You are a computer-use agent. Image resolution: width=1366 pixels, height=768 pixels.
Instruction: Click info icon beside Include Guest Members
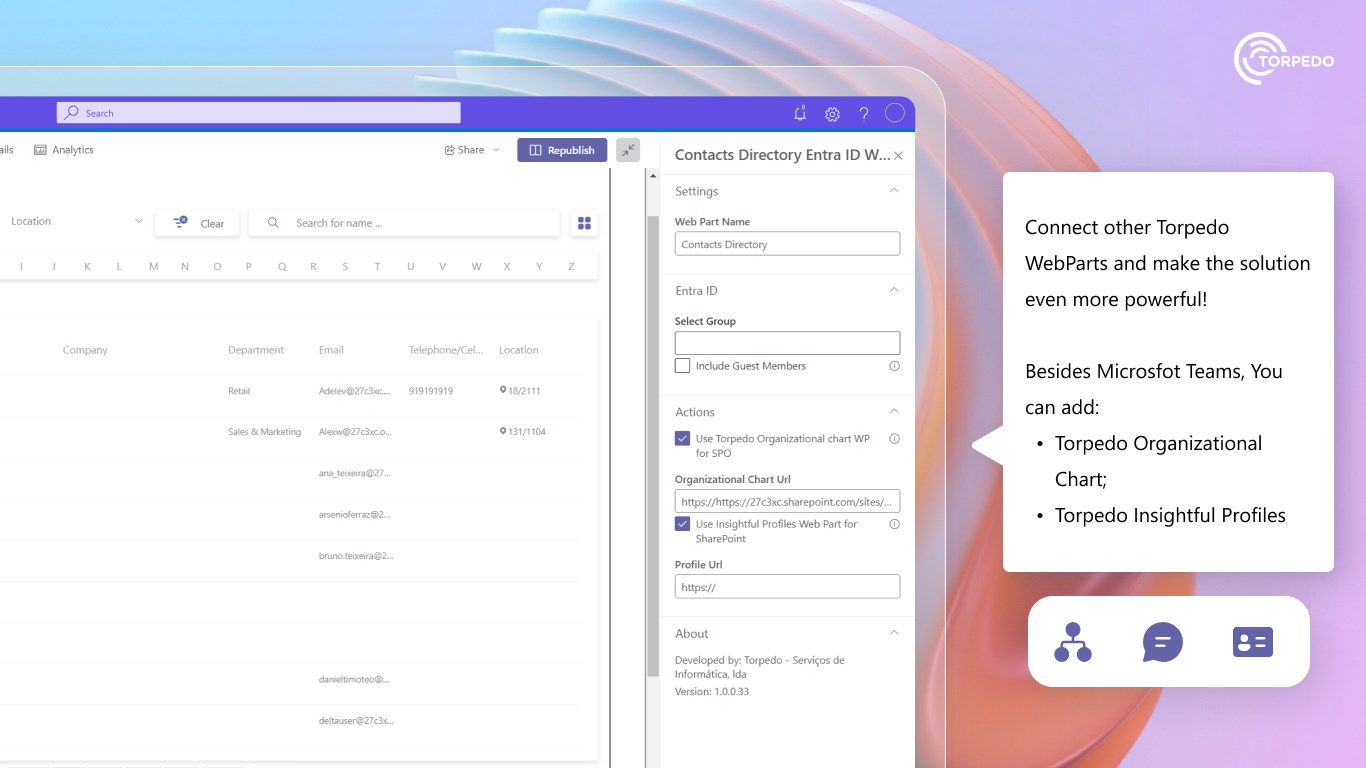[x=894, y=366]
